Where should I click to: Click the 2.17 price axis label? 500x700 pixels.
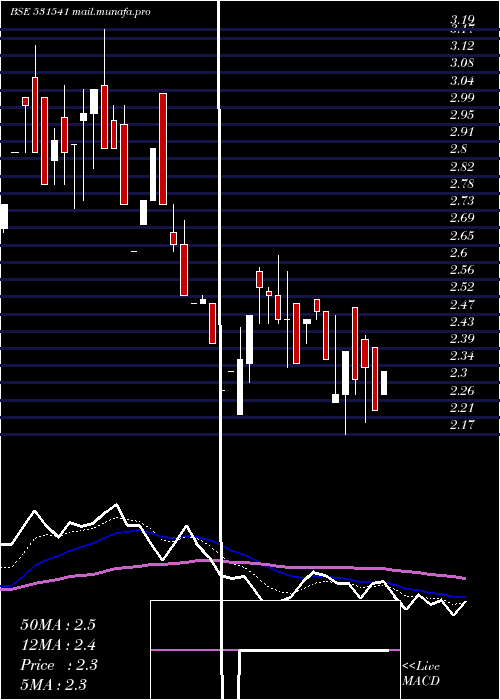(462, 425)
